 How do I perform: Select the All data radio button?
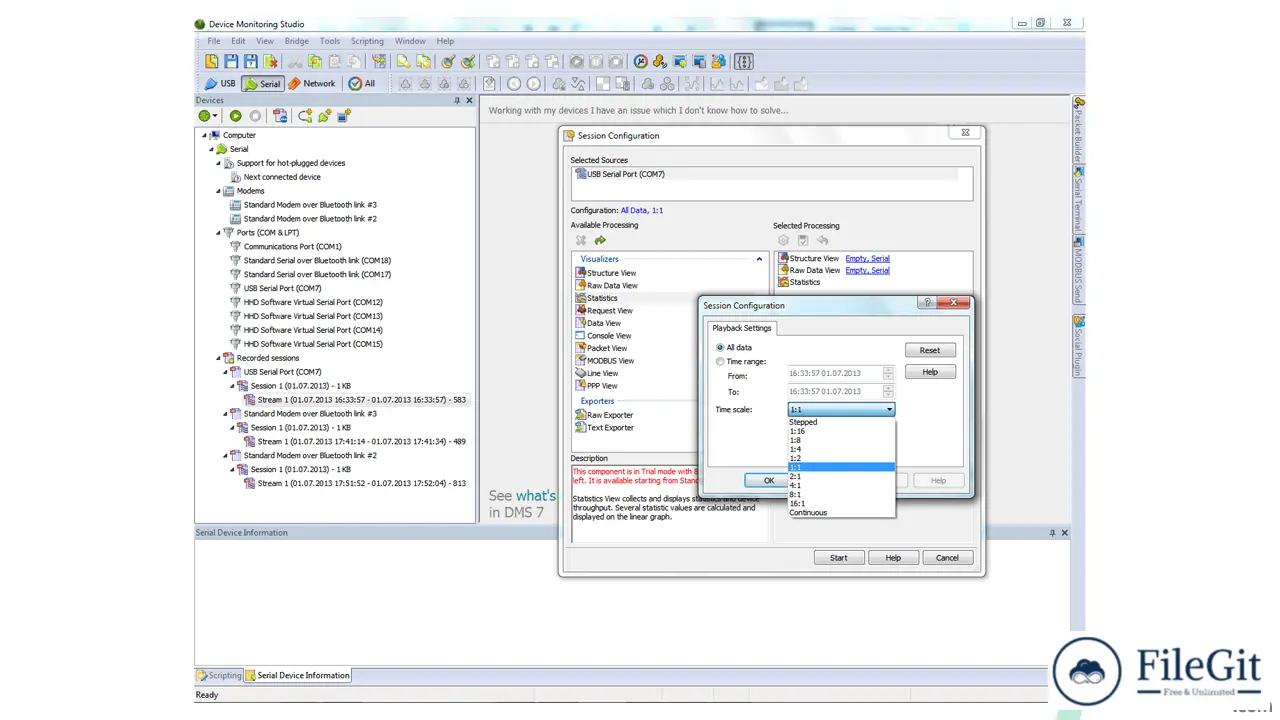tap(720, 348)
